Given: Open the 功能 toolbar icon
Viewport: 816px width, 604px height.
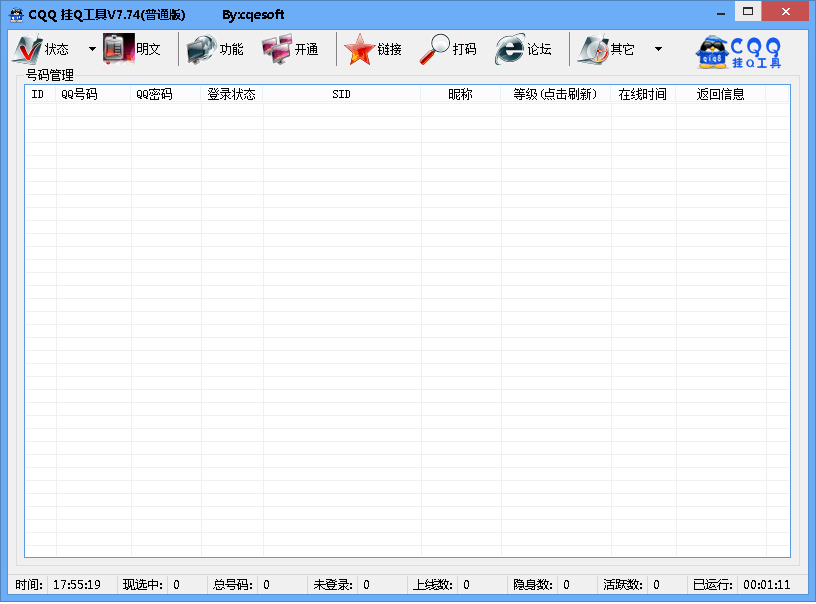Looking at the screenshot, I should tap(201, 49).
